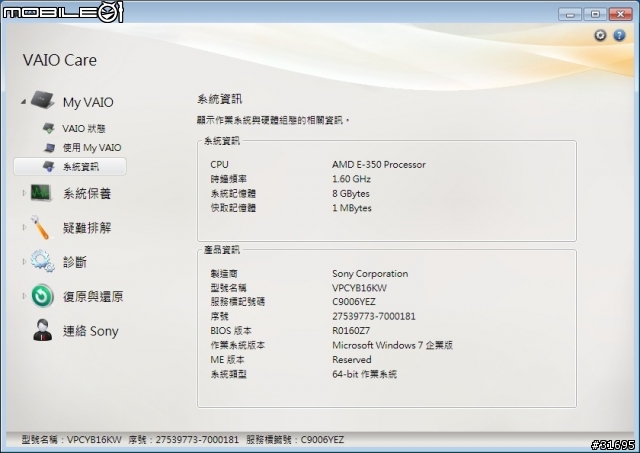Viewport: 640px width, 453px height.
Task: Click Microsoft Windows 7 企業版 value
Action: [392, 345]
